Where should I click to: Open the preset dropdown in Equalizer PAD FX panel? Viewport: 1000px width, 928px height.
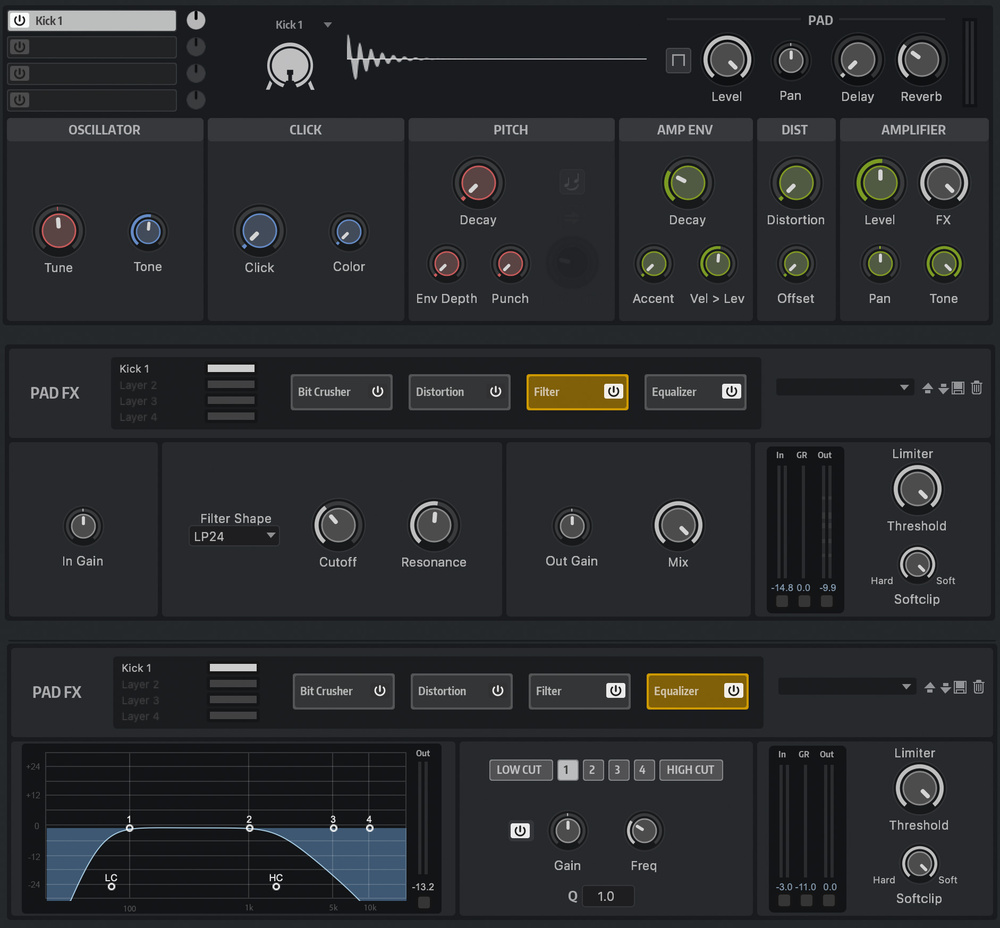(x=846, y=686)
